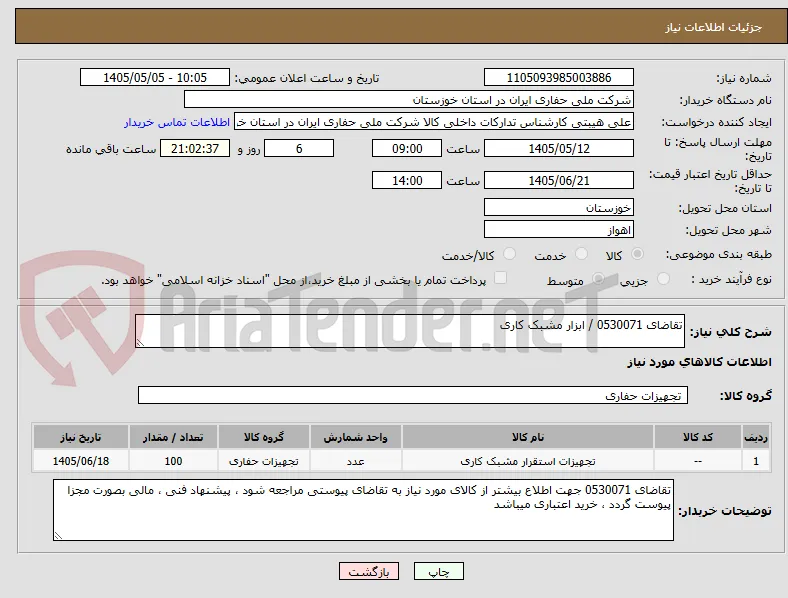Toggle Islamic treasury bonds payment checkbox

pyautogui.click(x=500, y=278)
